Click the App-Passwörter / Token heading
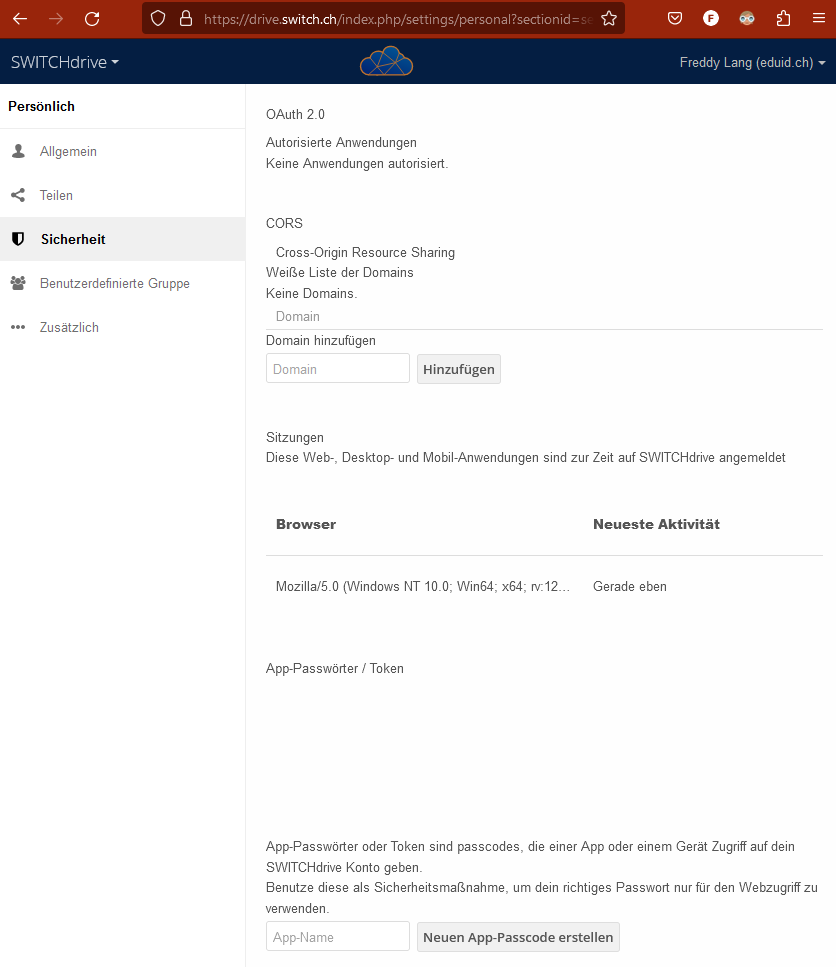Screen dimensions: 836x967 click(335, 669)
